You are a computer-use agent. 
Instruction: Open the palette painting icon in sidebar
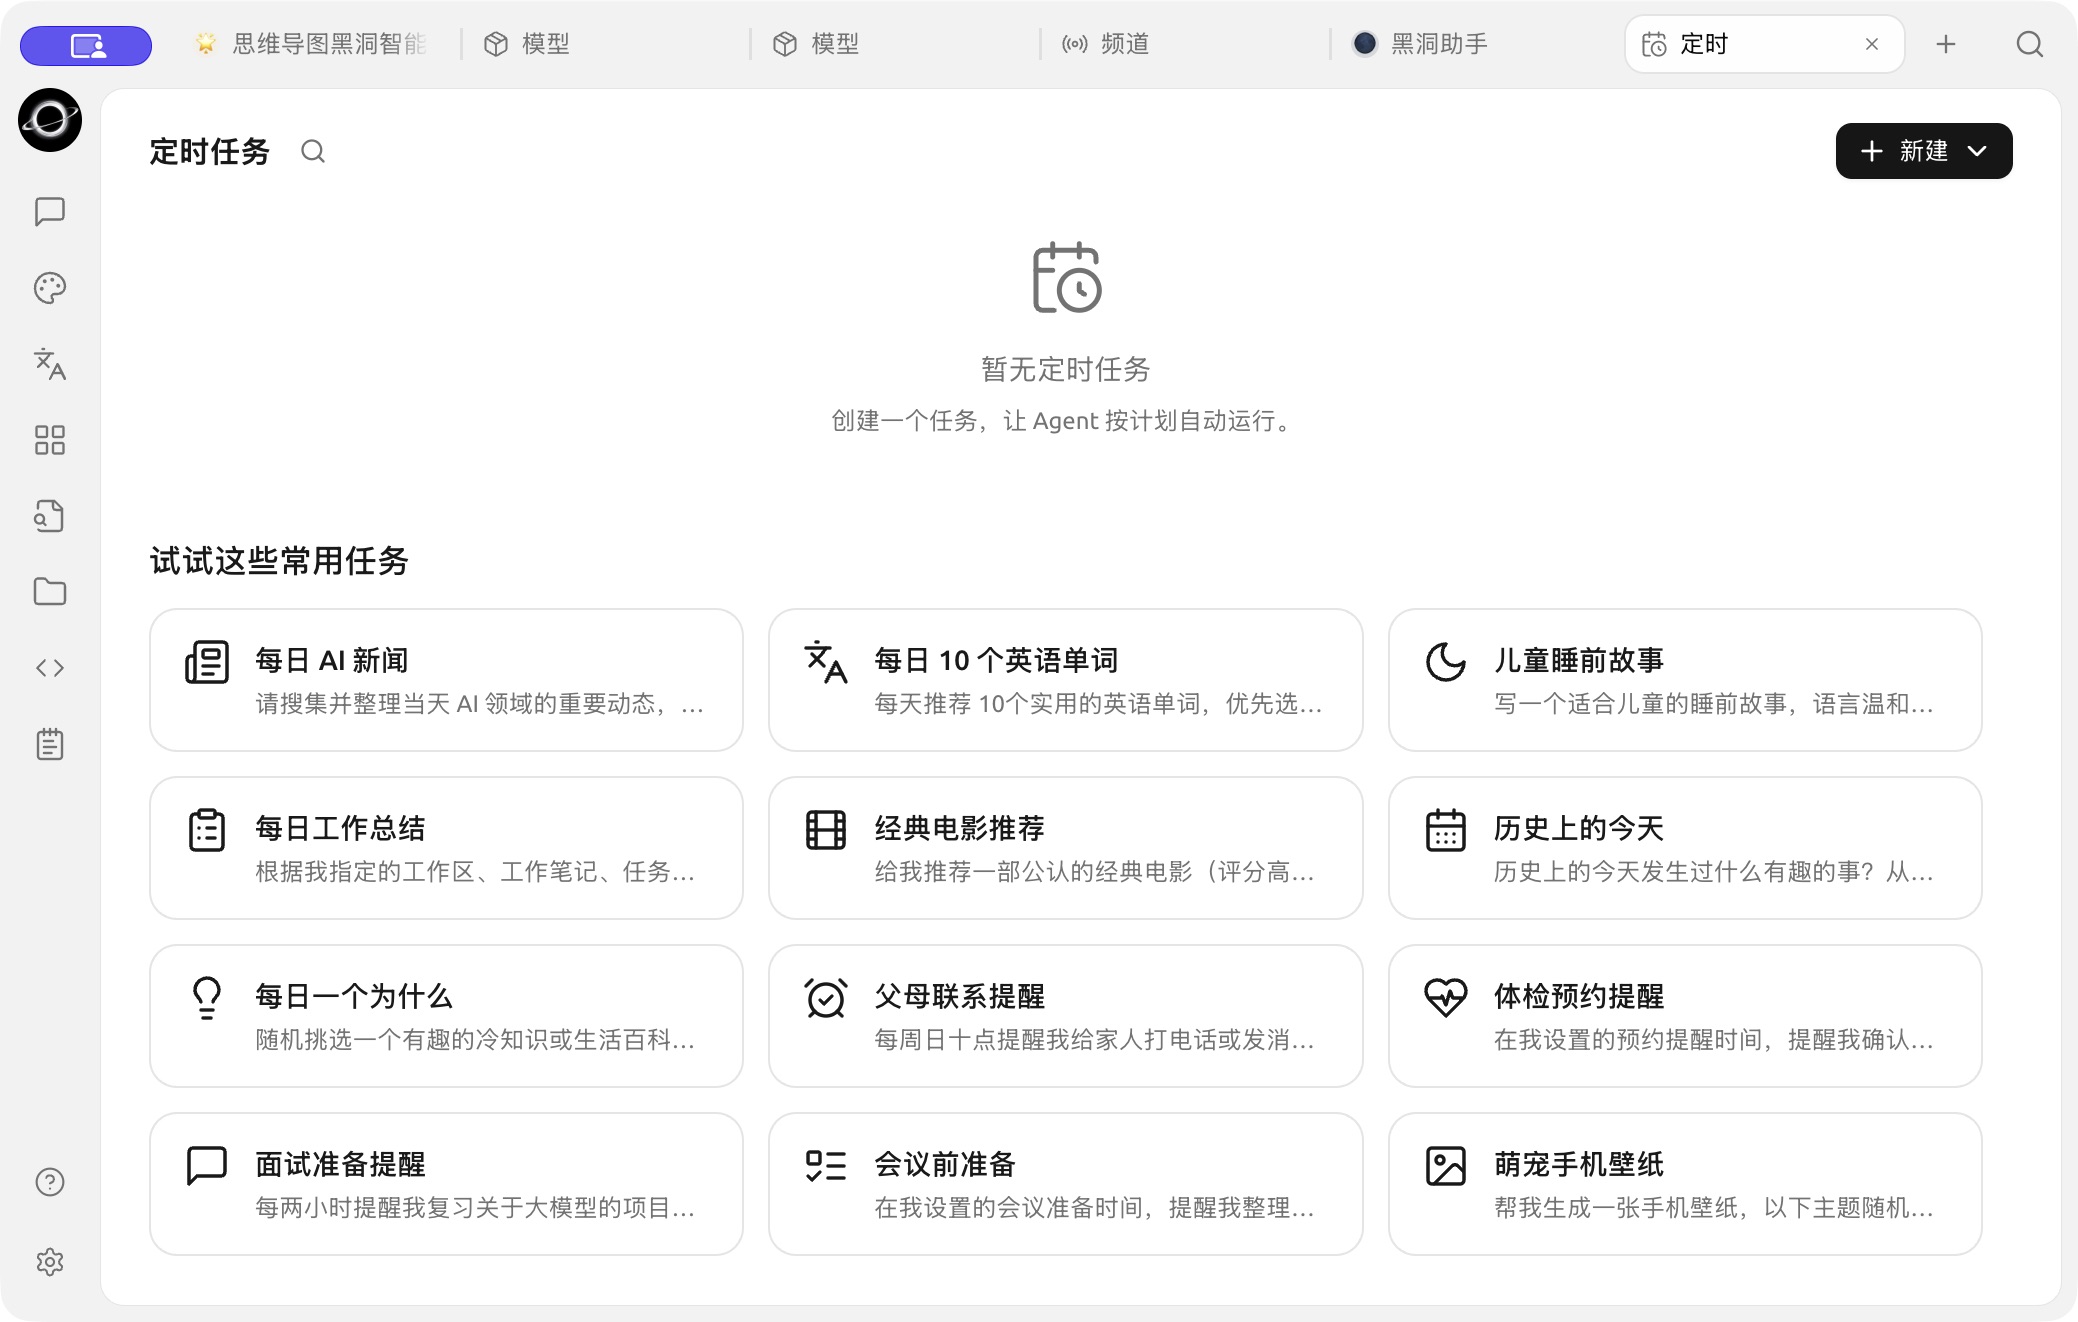tap(50, 288)
